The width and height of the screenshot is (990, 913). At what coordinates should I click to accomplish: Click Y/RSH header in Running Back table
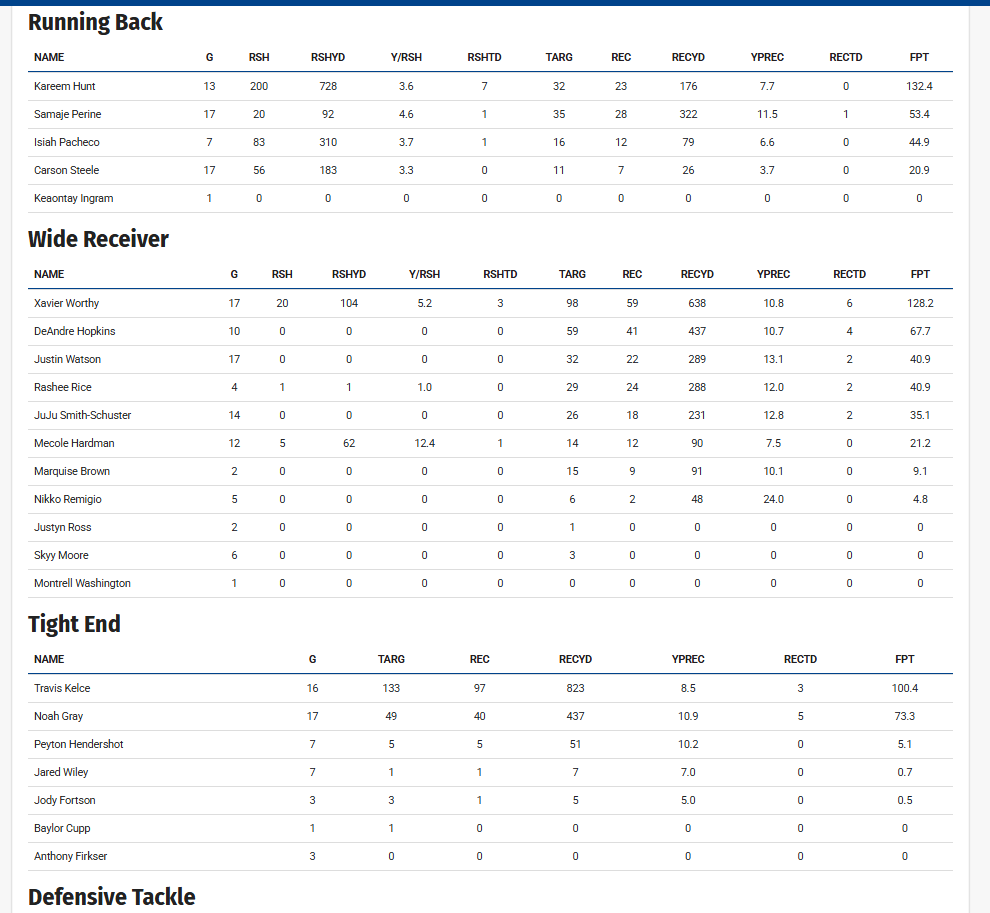coord(406,57)
